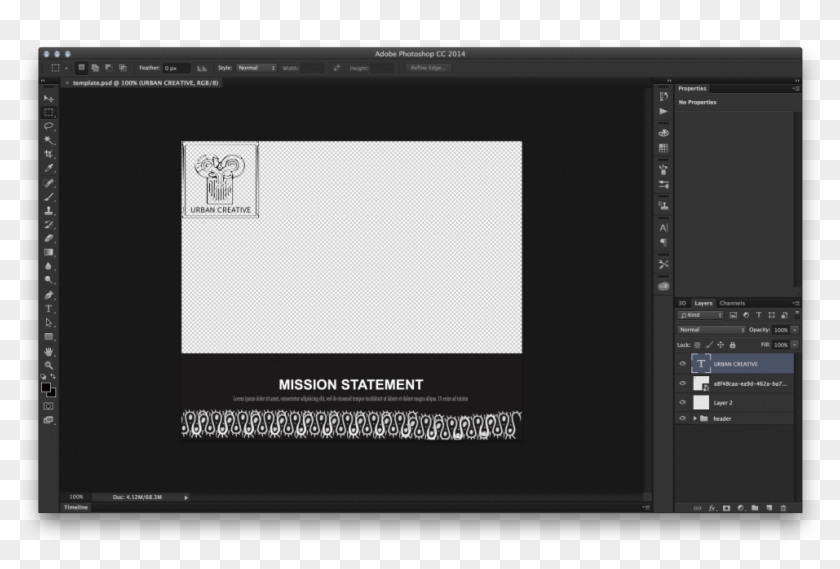This screenshot has width=840, height=569.
Task: Open the Actions panel play icon
Action: tap(664, 111)
